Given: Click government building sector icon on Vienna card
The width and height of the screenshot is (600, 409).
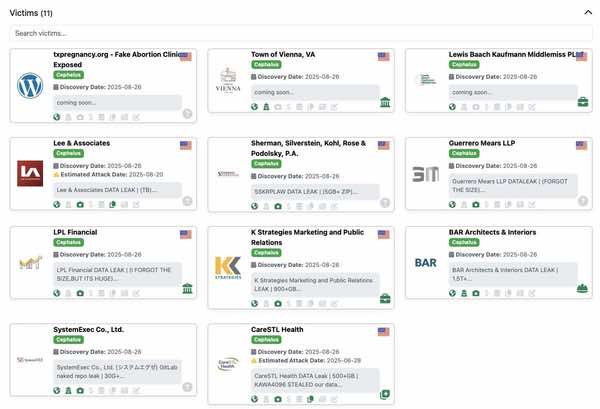Looking at the screenshot, I should (385, 102).
